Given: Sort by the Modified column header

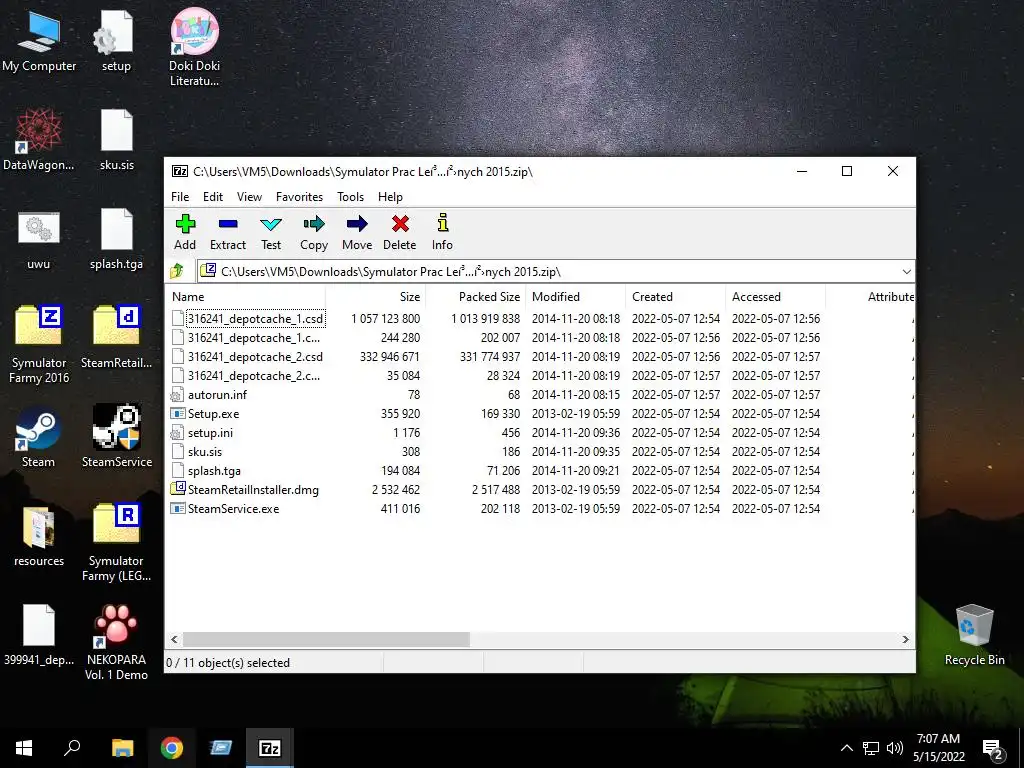Looking at the screenshot, I should pyautogui.click(x=575, y=296).
